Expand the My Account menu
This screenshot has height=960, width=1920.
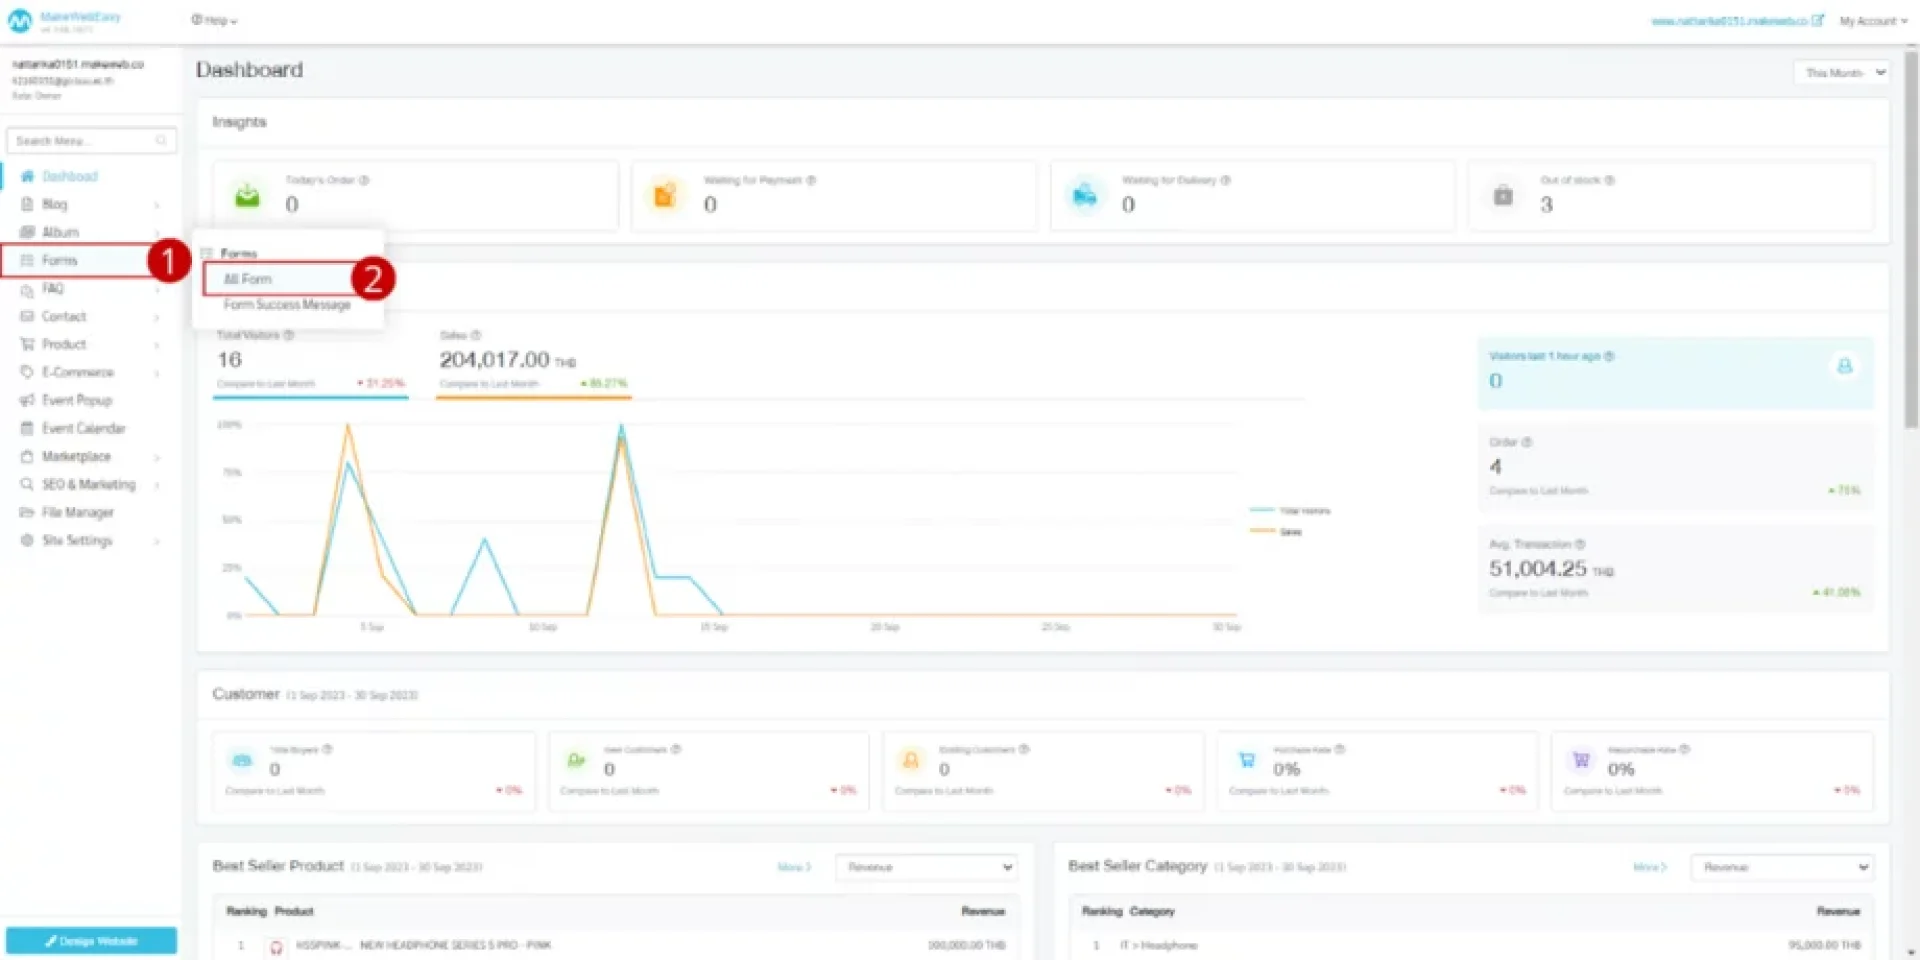[1872, 21]
